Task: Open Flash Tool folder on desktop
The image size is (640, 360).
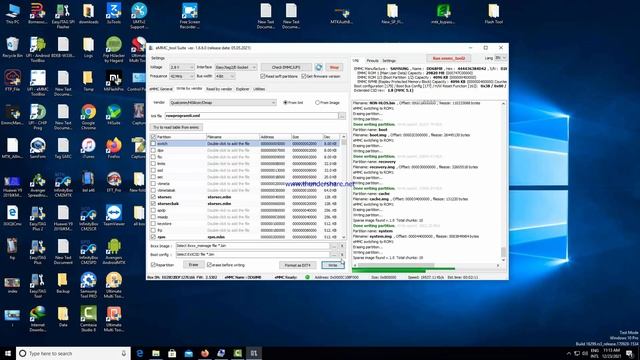Action: 493,13
